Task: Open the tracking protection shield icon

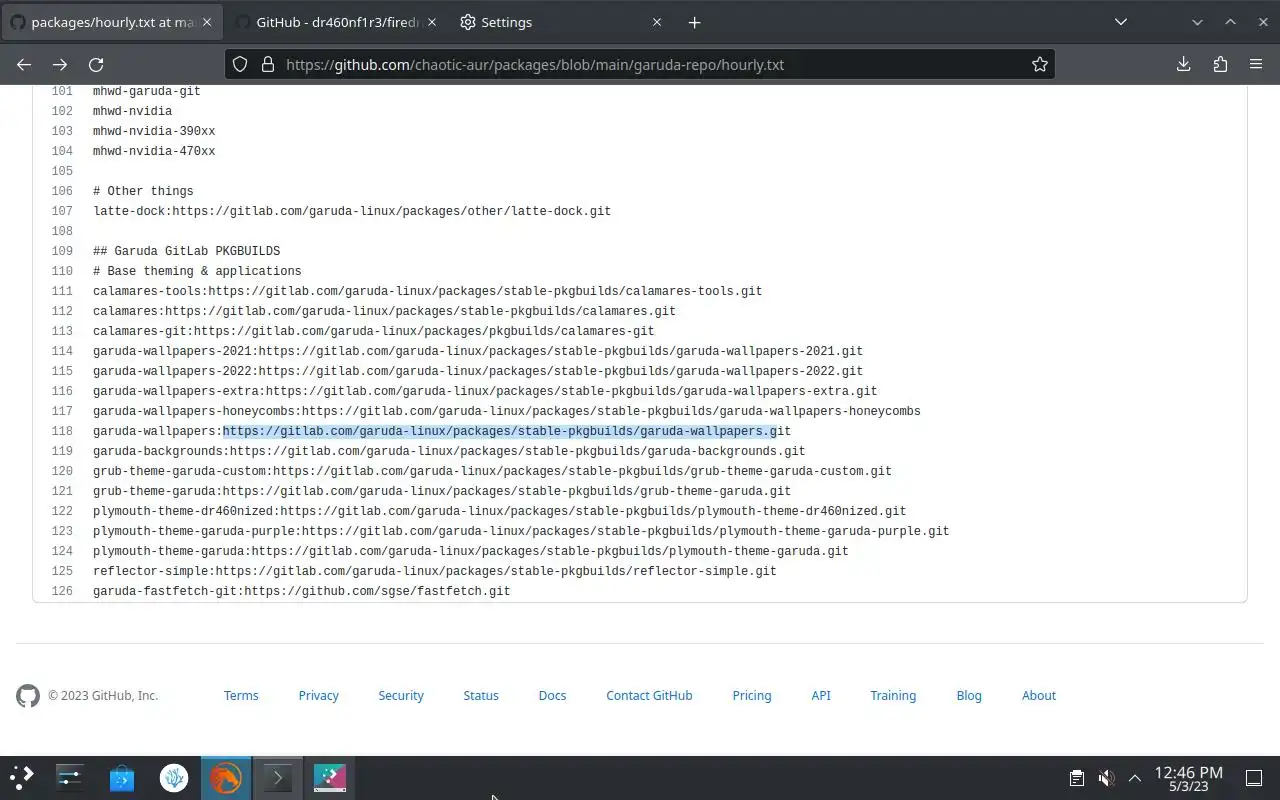Action: [x=240, y=64]
